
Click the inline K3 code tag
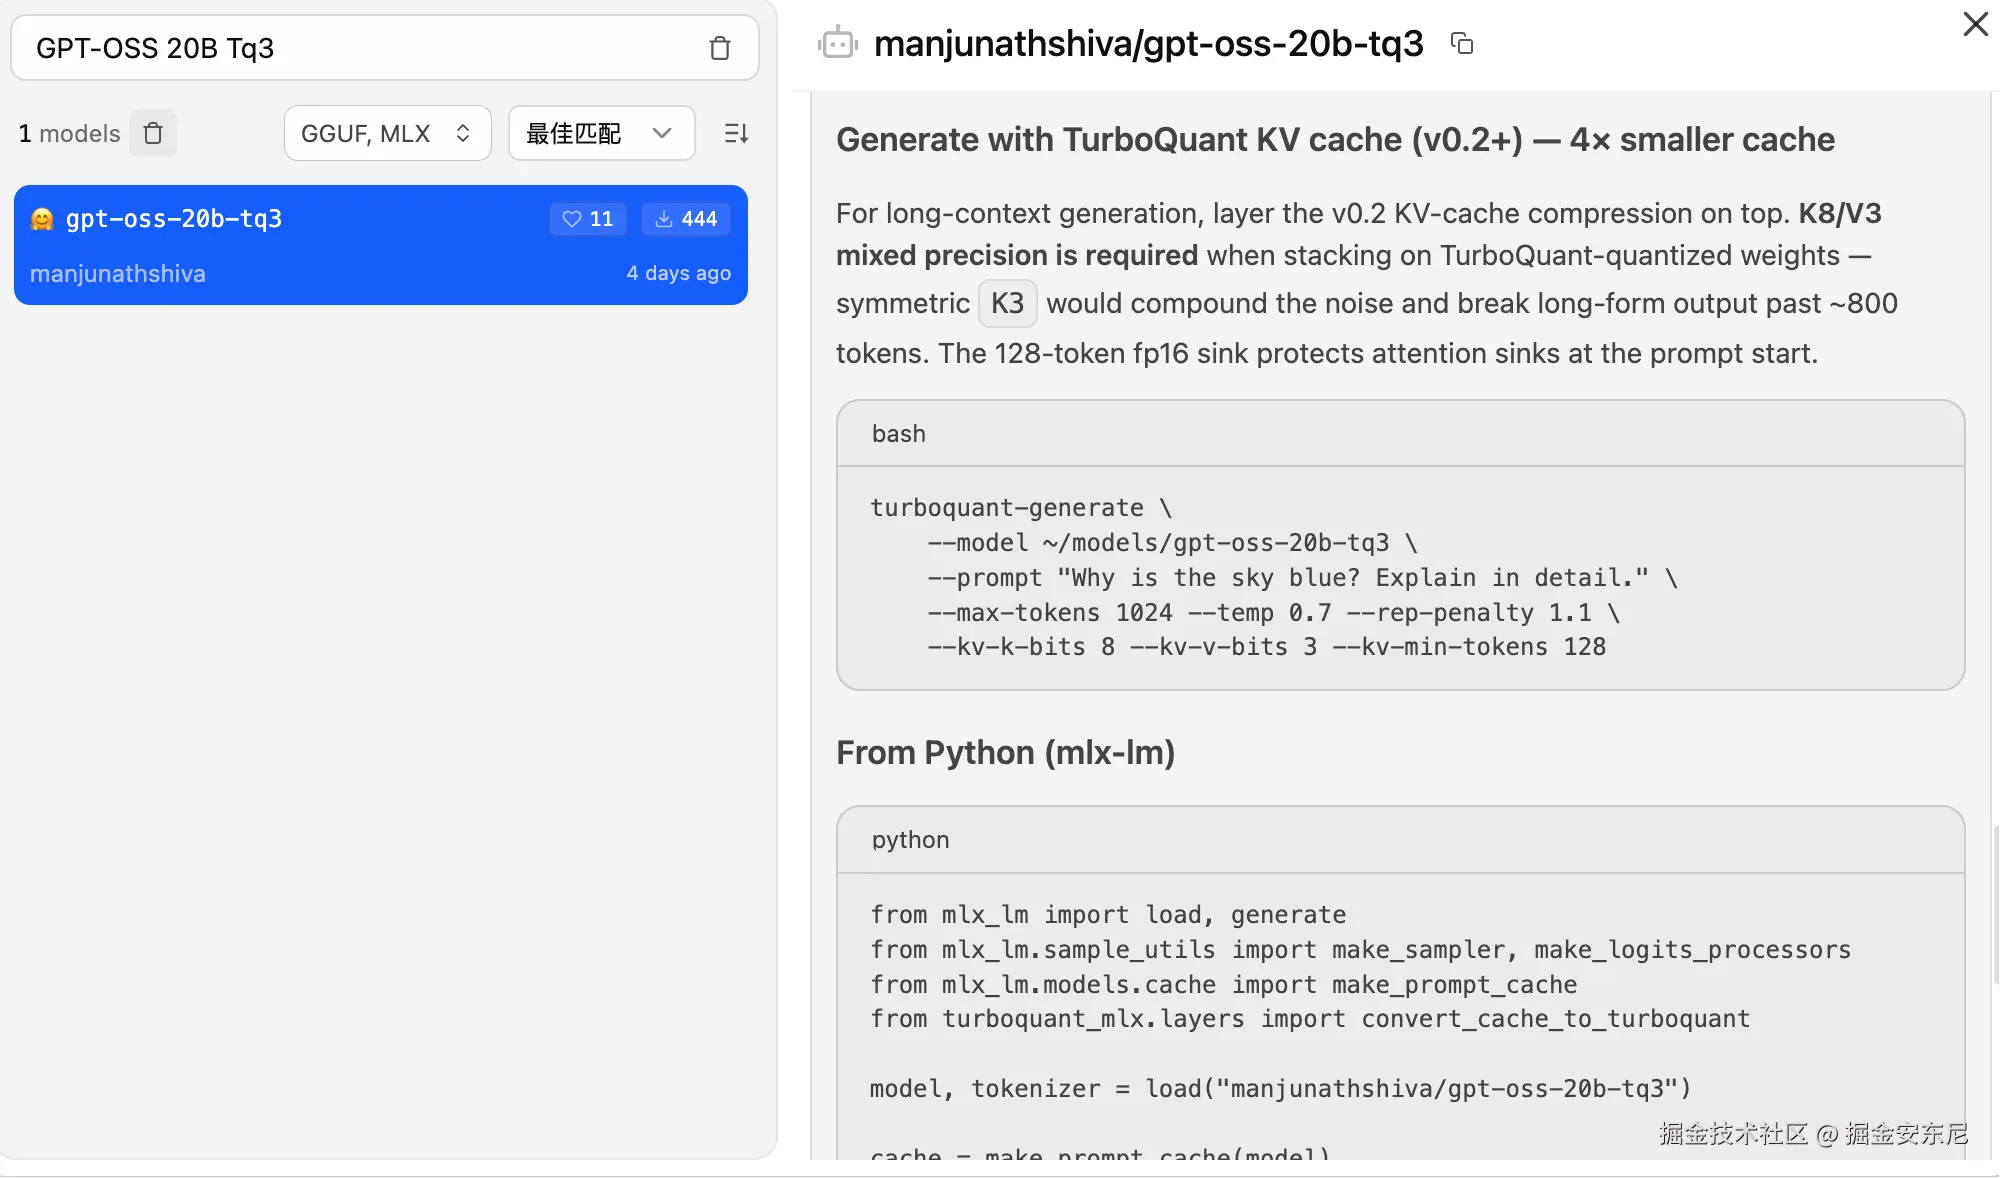(1008, 303)
